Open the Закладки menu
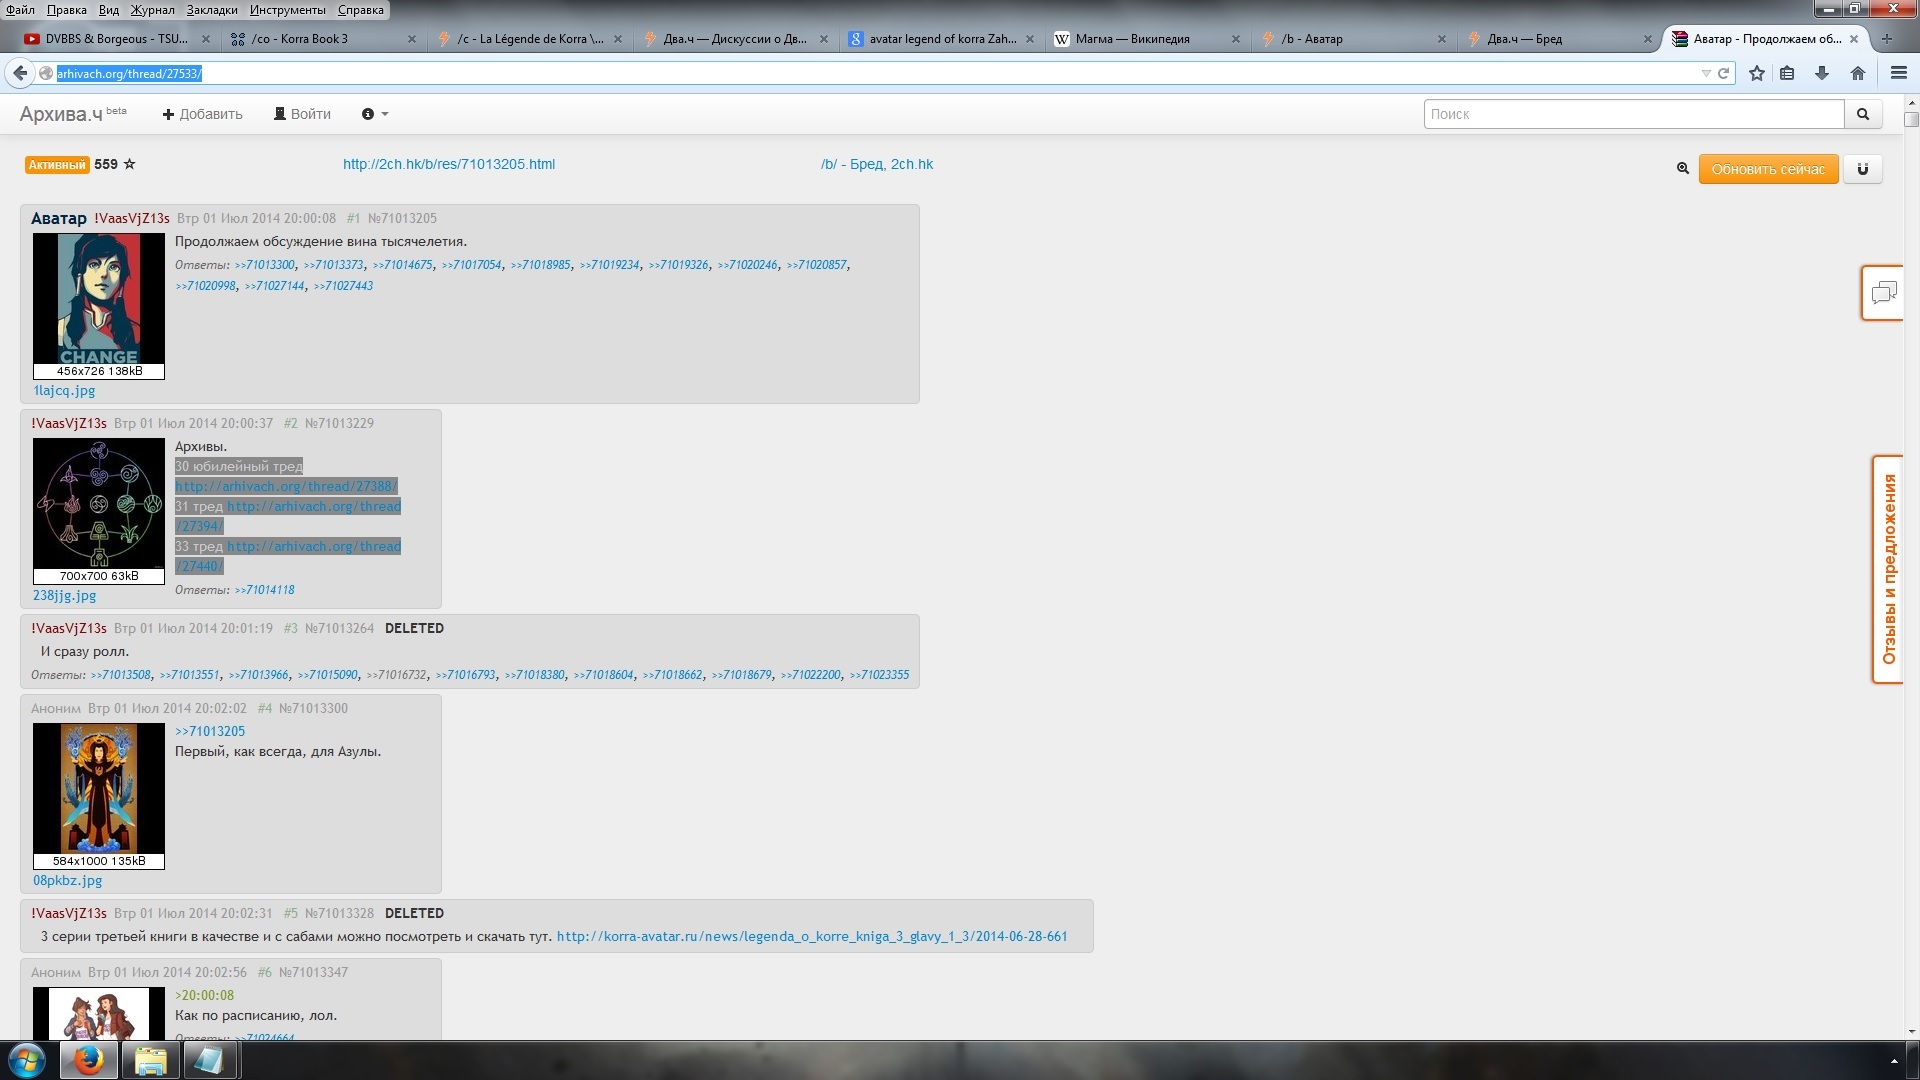 [x=212, y=10]
